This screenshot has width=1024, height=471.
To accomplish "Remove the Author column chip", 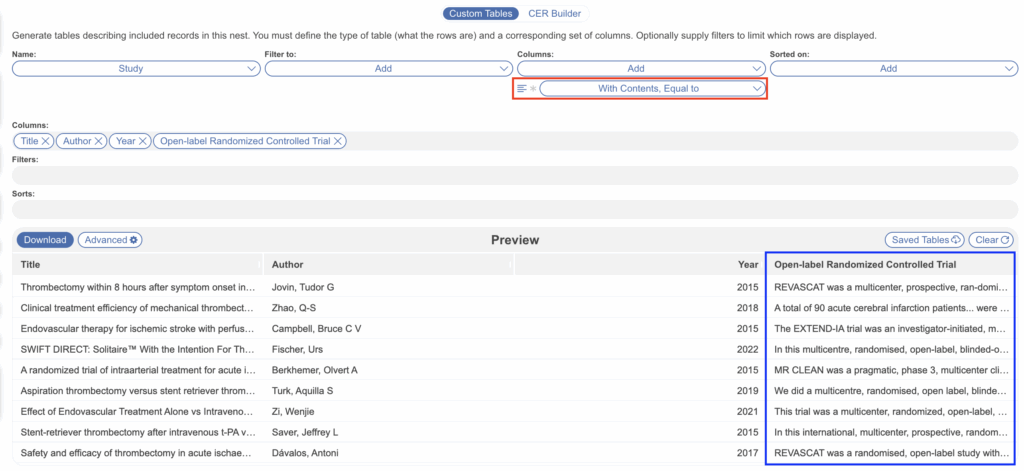I will (x=98, y=141).
